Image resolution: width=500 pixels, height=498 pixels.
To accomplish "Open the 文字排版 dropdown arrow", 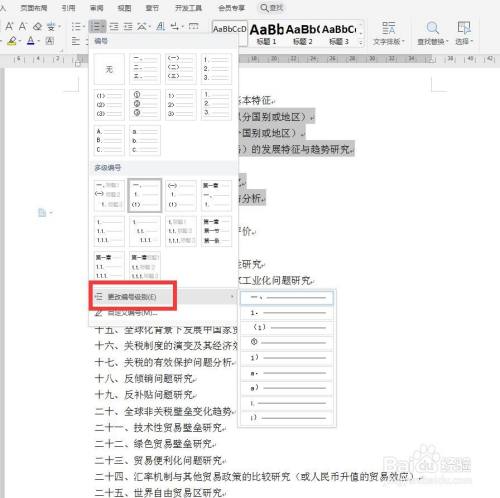I will click(403, 42).
